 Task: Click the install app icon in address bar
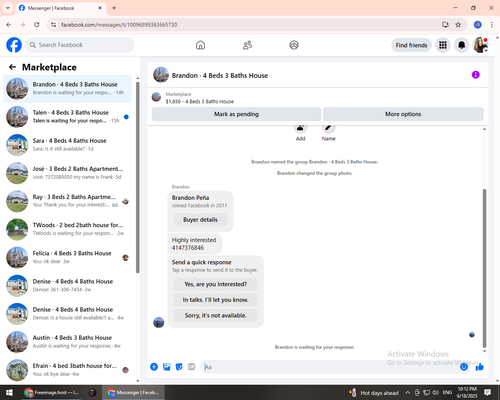pyautogui.click(x=445, y=25)
